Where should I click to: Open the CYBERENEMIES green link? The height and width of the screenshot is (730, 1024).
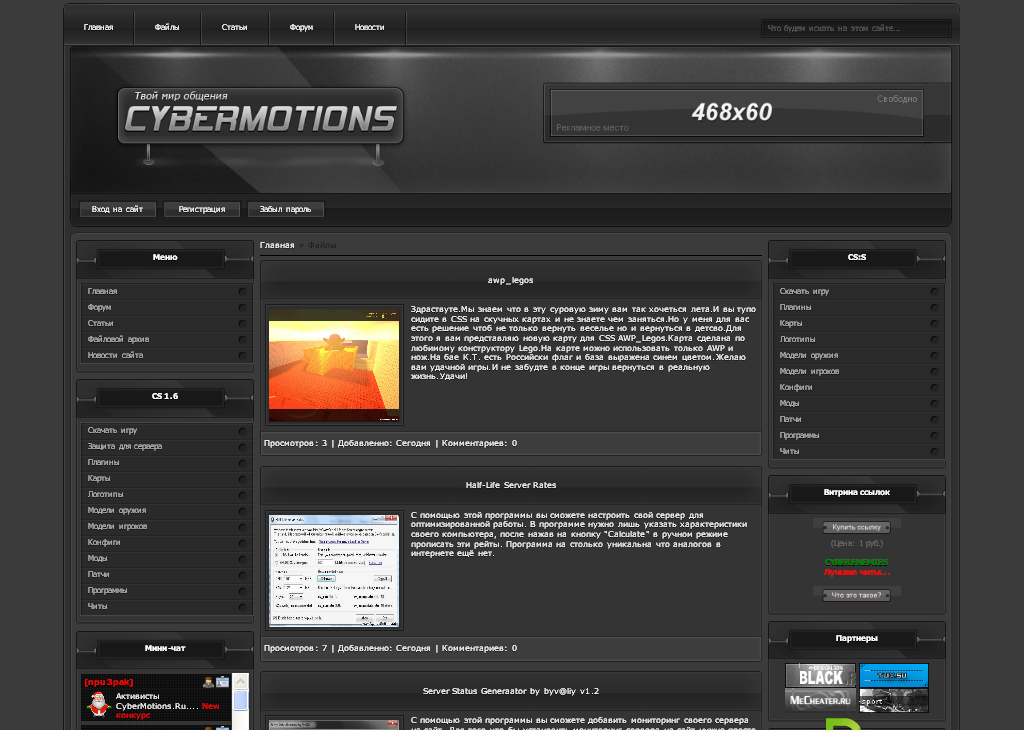(x=856, y=562)
